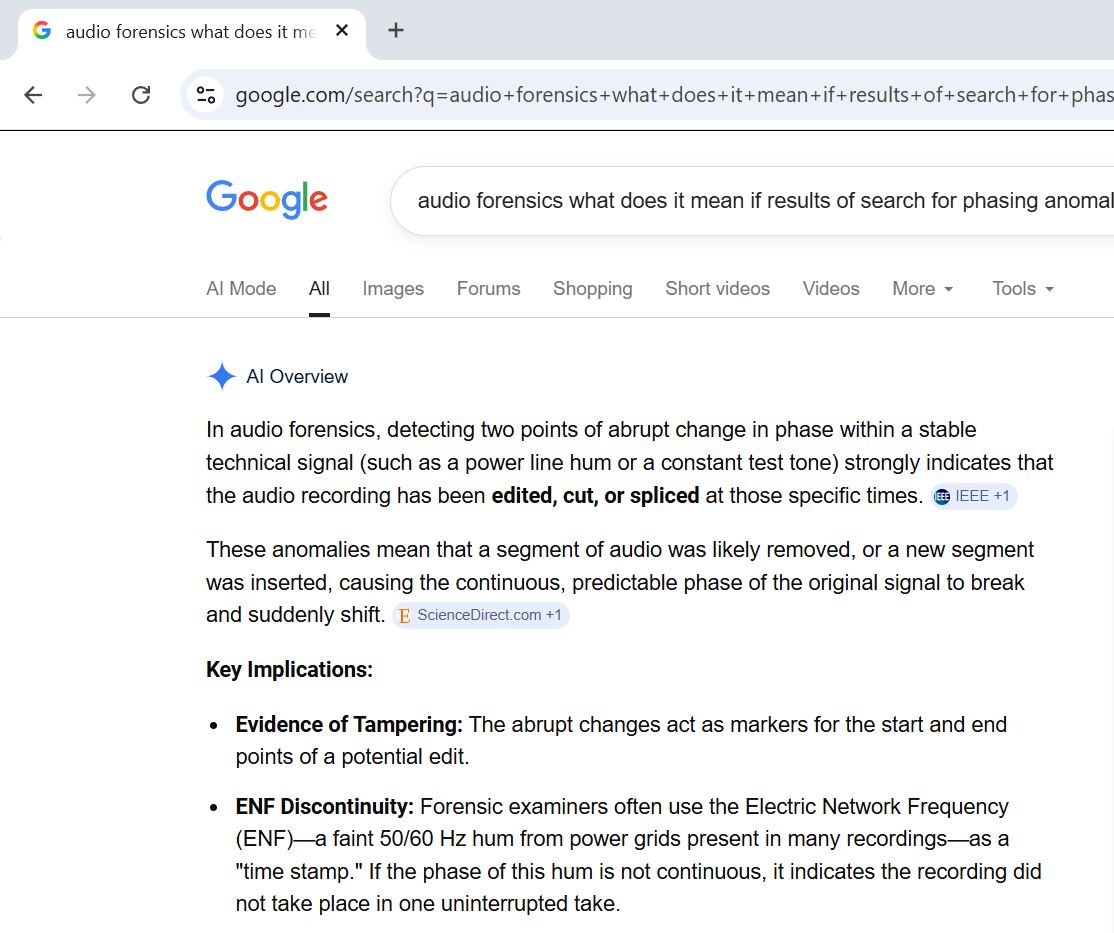
Task: Reload the current page
Action: click(141, 95)
